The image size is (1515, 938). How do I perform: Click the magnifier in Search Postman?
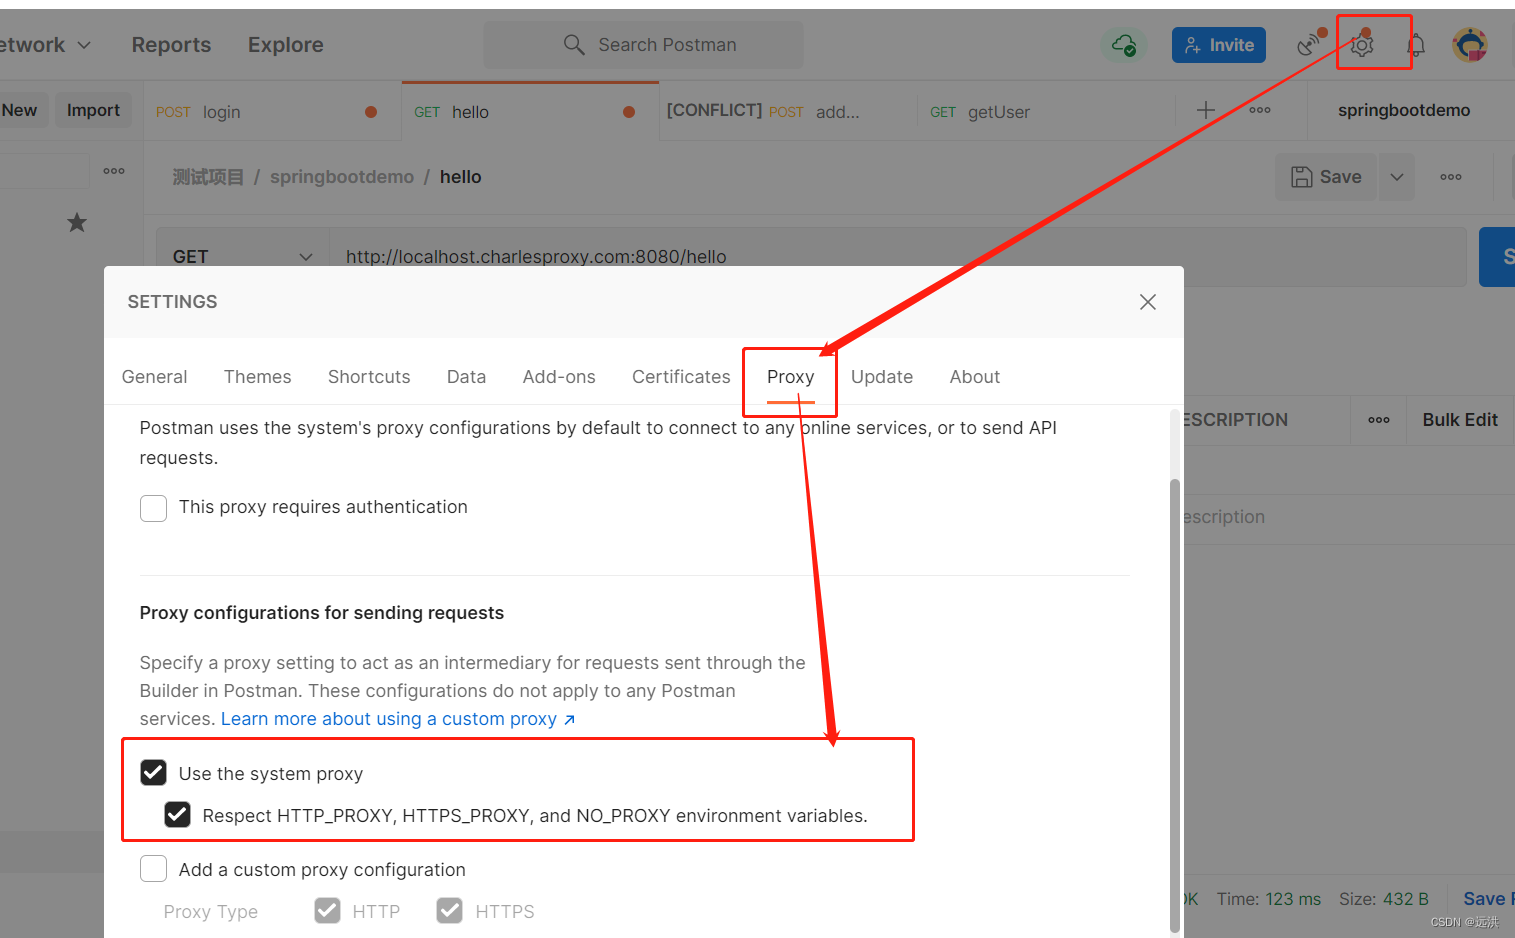[x=574, y=45]
